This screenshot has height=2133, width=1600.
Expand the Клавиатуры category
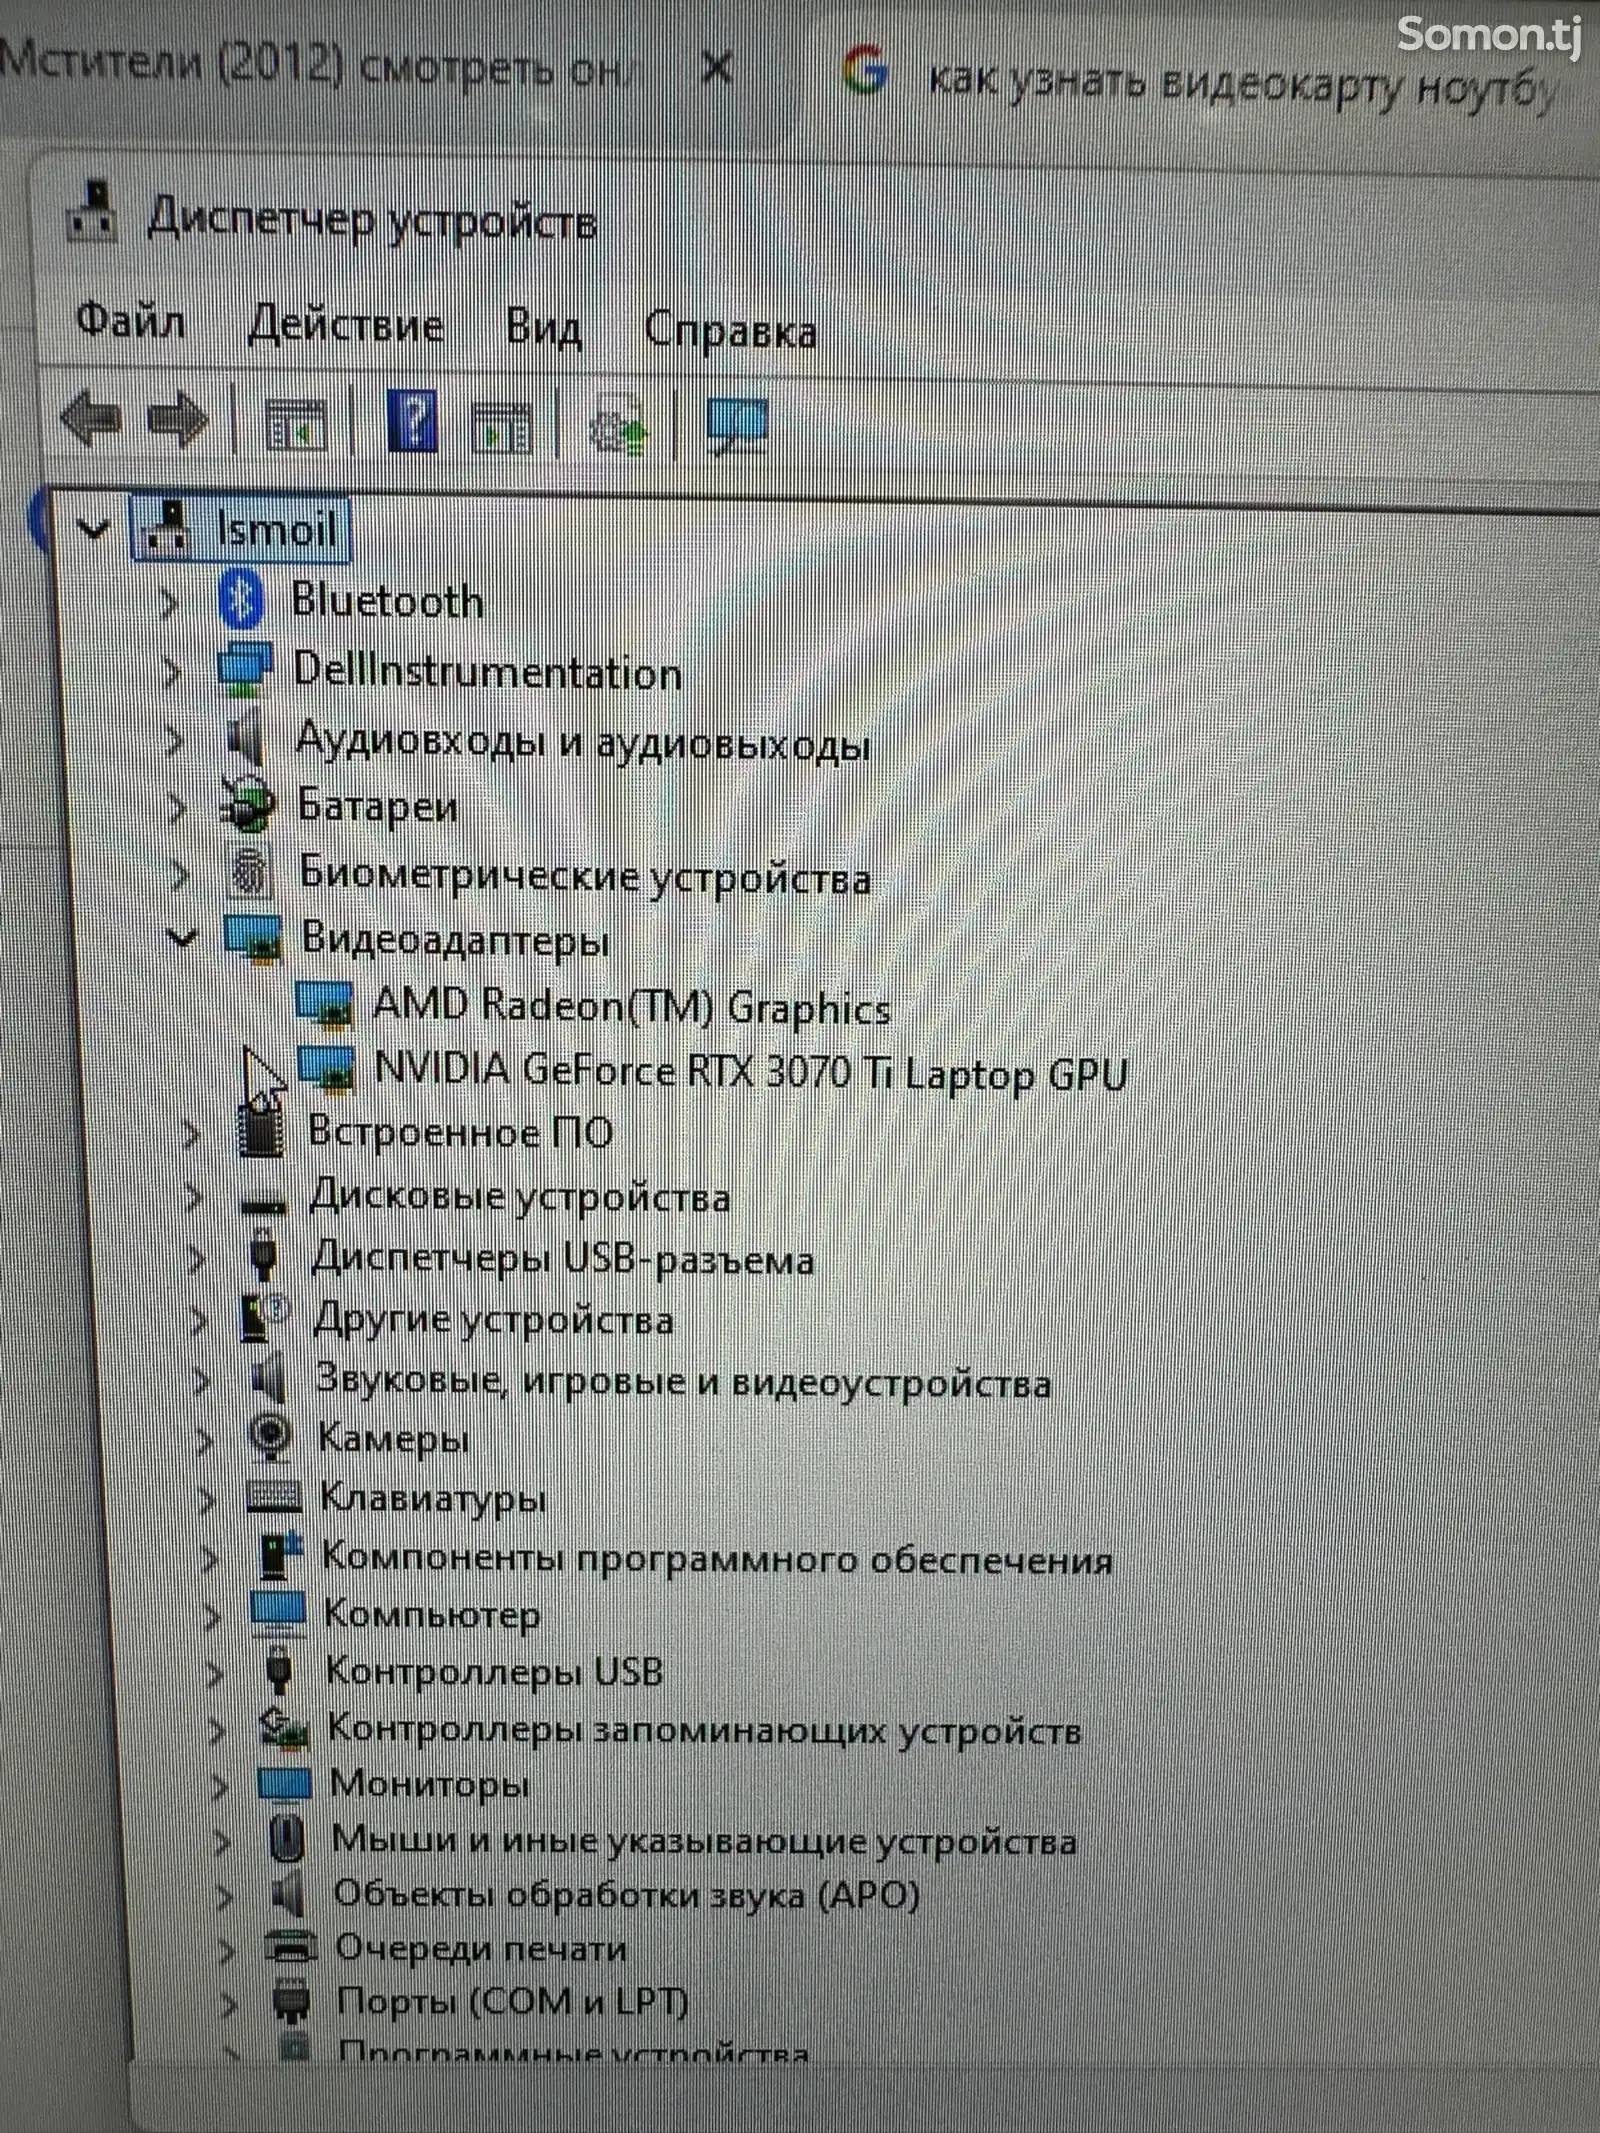pos(206,1498)
